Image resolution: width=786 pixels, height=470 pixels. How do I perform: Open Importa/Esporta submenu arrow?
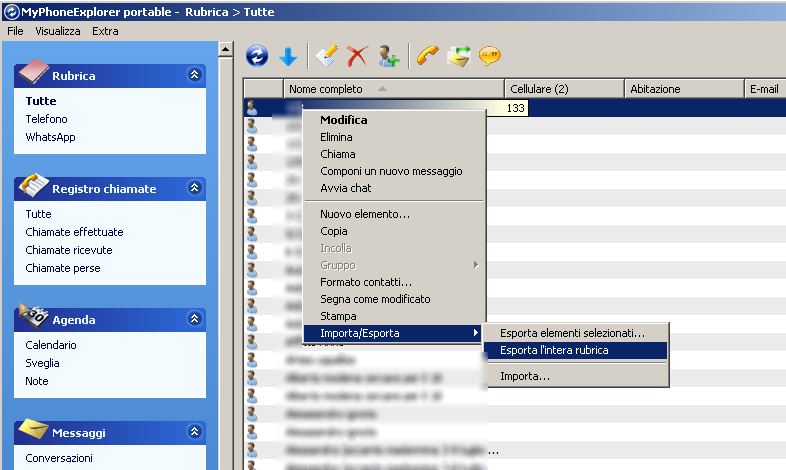click(476, 333)
